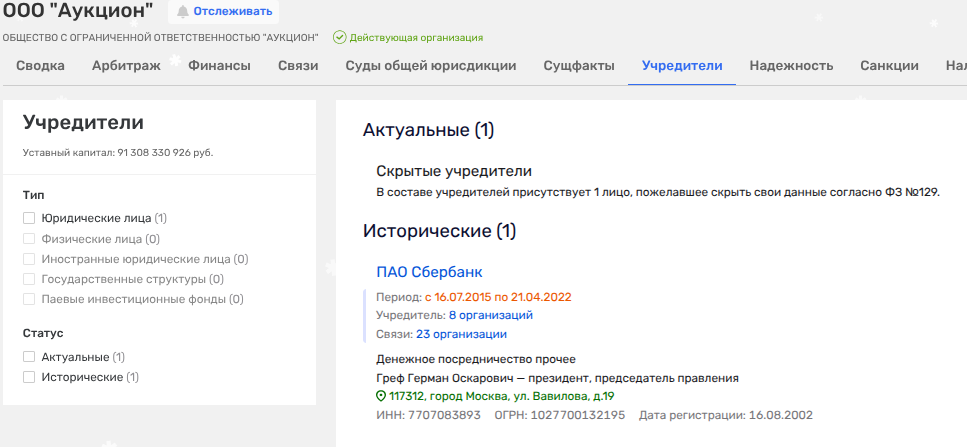The width and height of the screenshot is (967, 447).
Task: Select the Государственные структуры checkbox
Action: coord(29,279)
